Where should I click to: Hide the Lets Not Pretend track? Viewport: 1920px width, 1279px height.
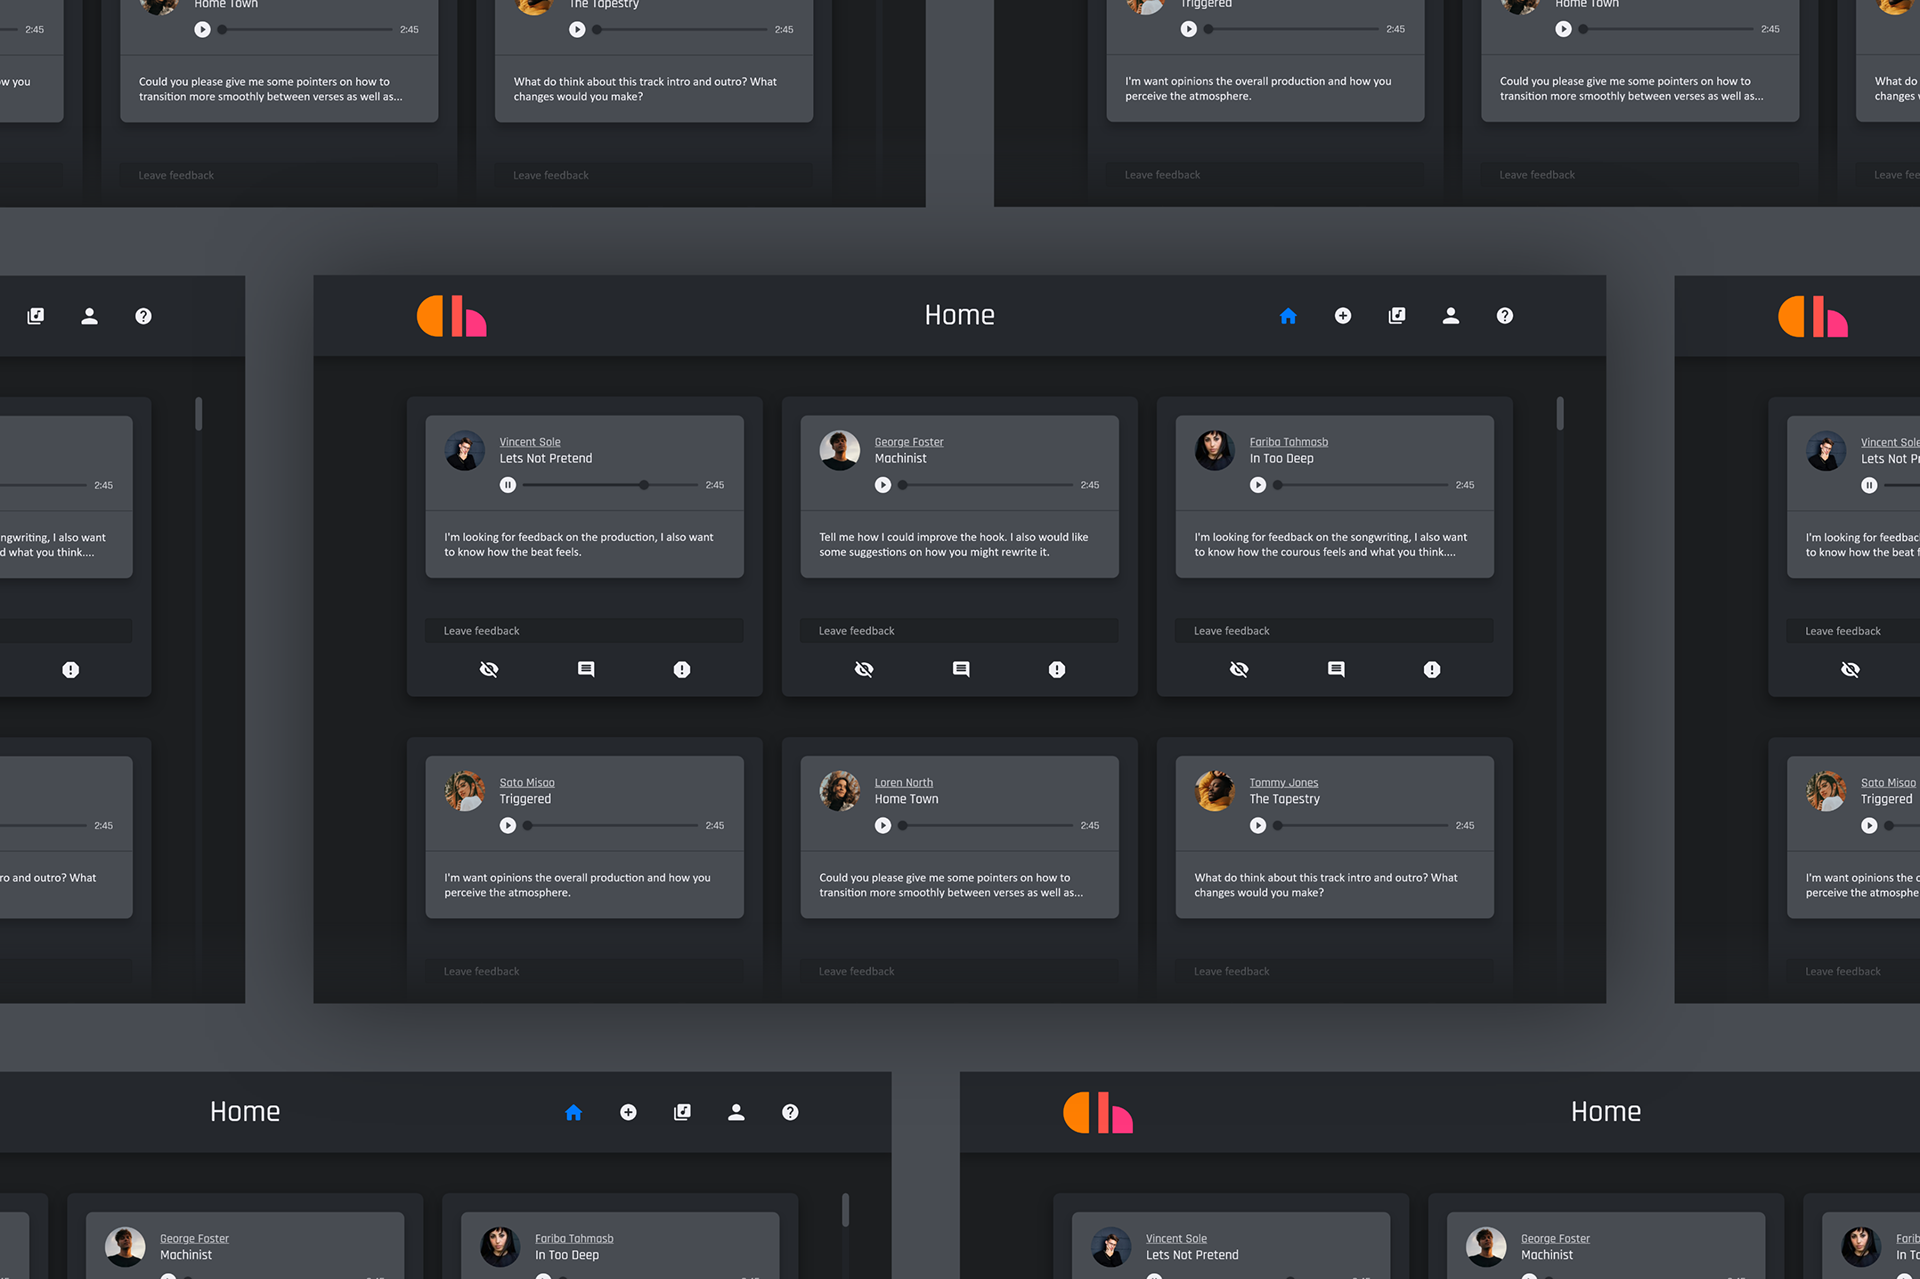coord(489,669)
